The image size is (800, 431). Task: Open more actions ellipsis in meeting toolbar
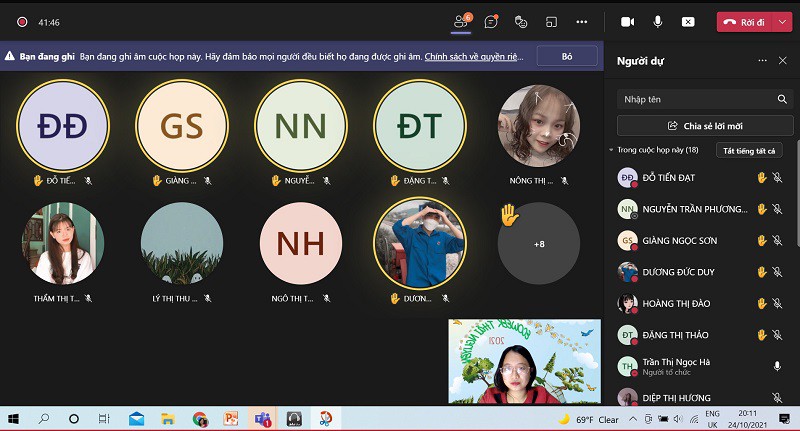click(581, 21)
